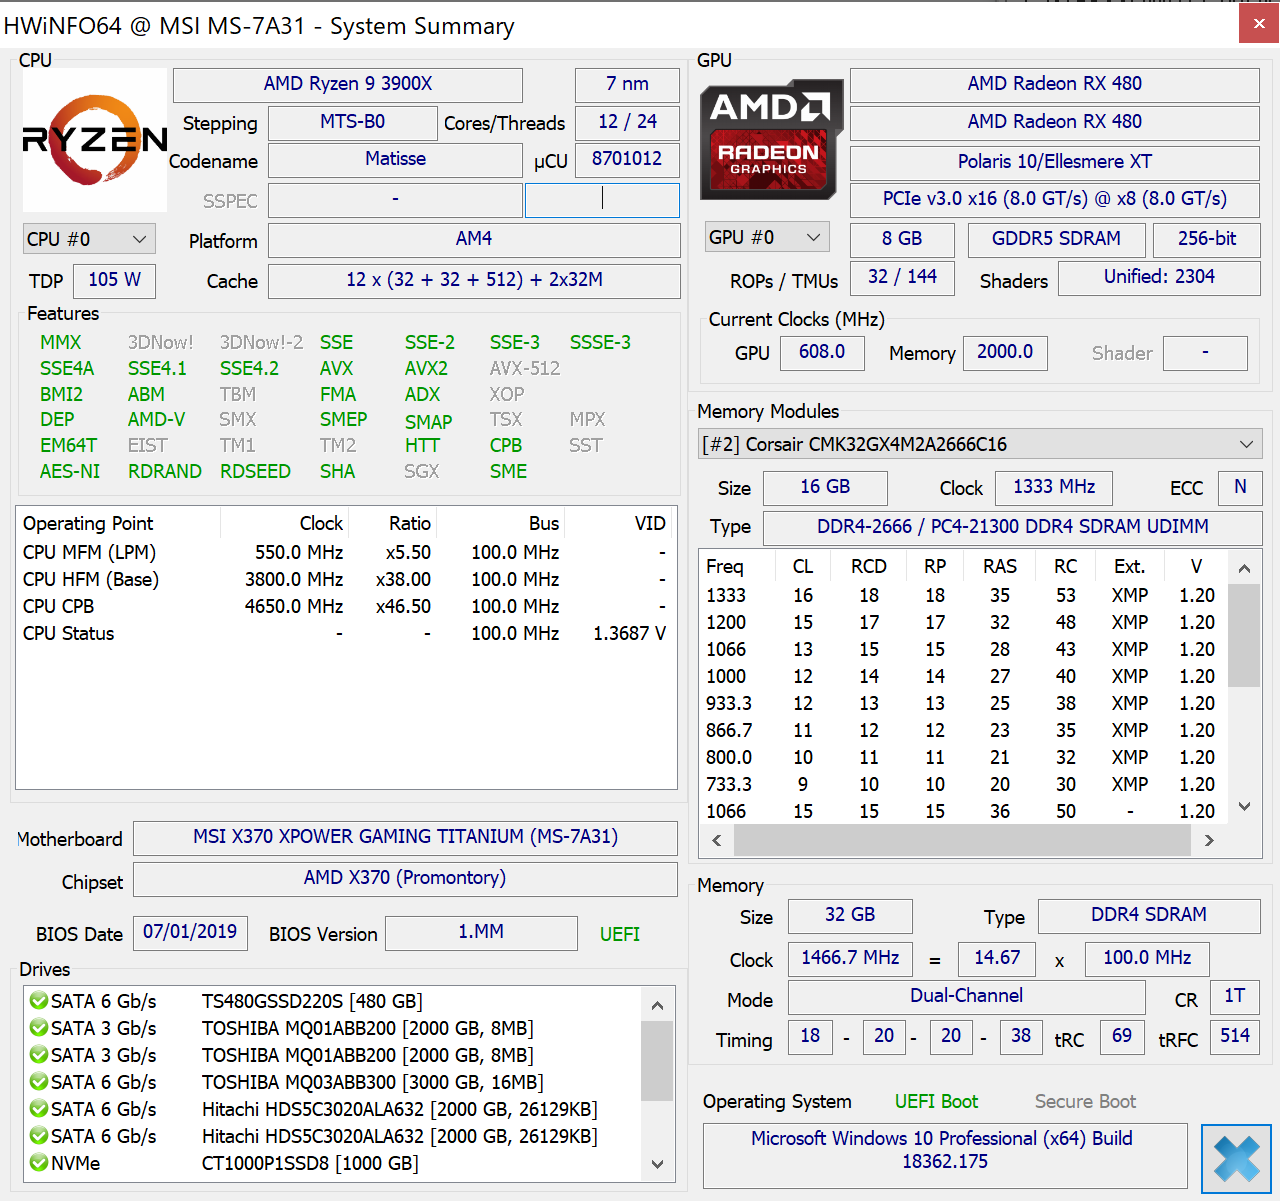Click the Unified: 2304 shaders field
The image size is (1280, 1201).
point(1159,278)
